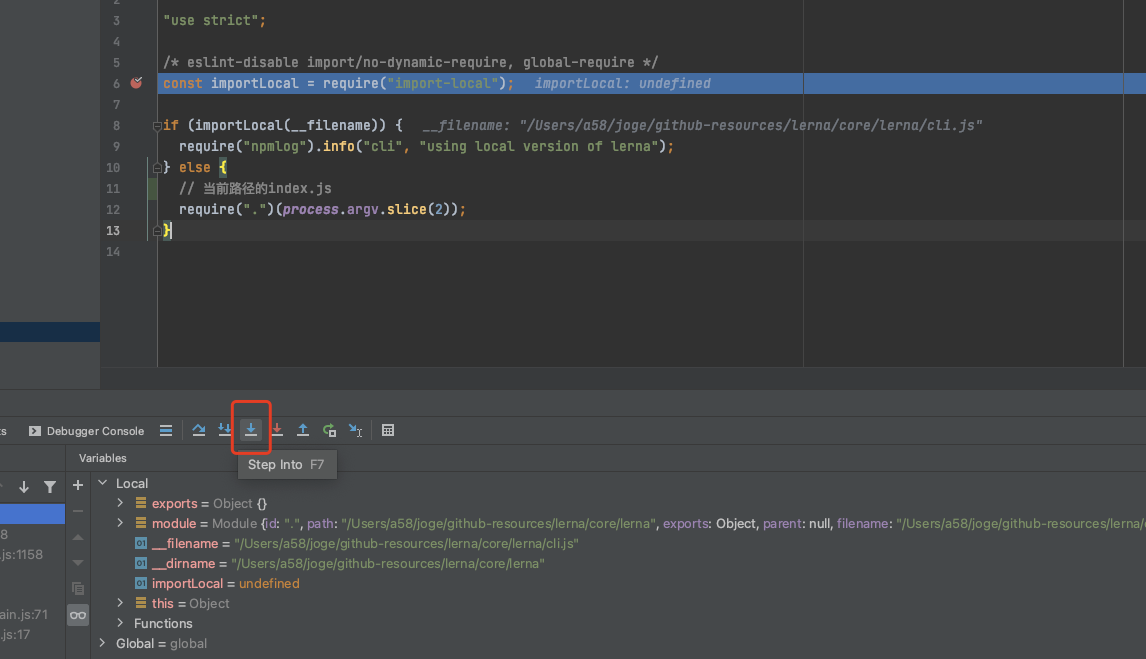The width and height of the screenshot is (1146, 659).
Task: Collapse the Local variables group
Action: tap(103, 483)
